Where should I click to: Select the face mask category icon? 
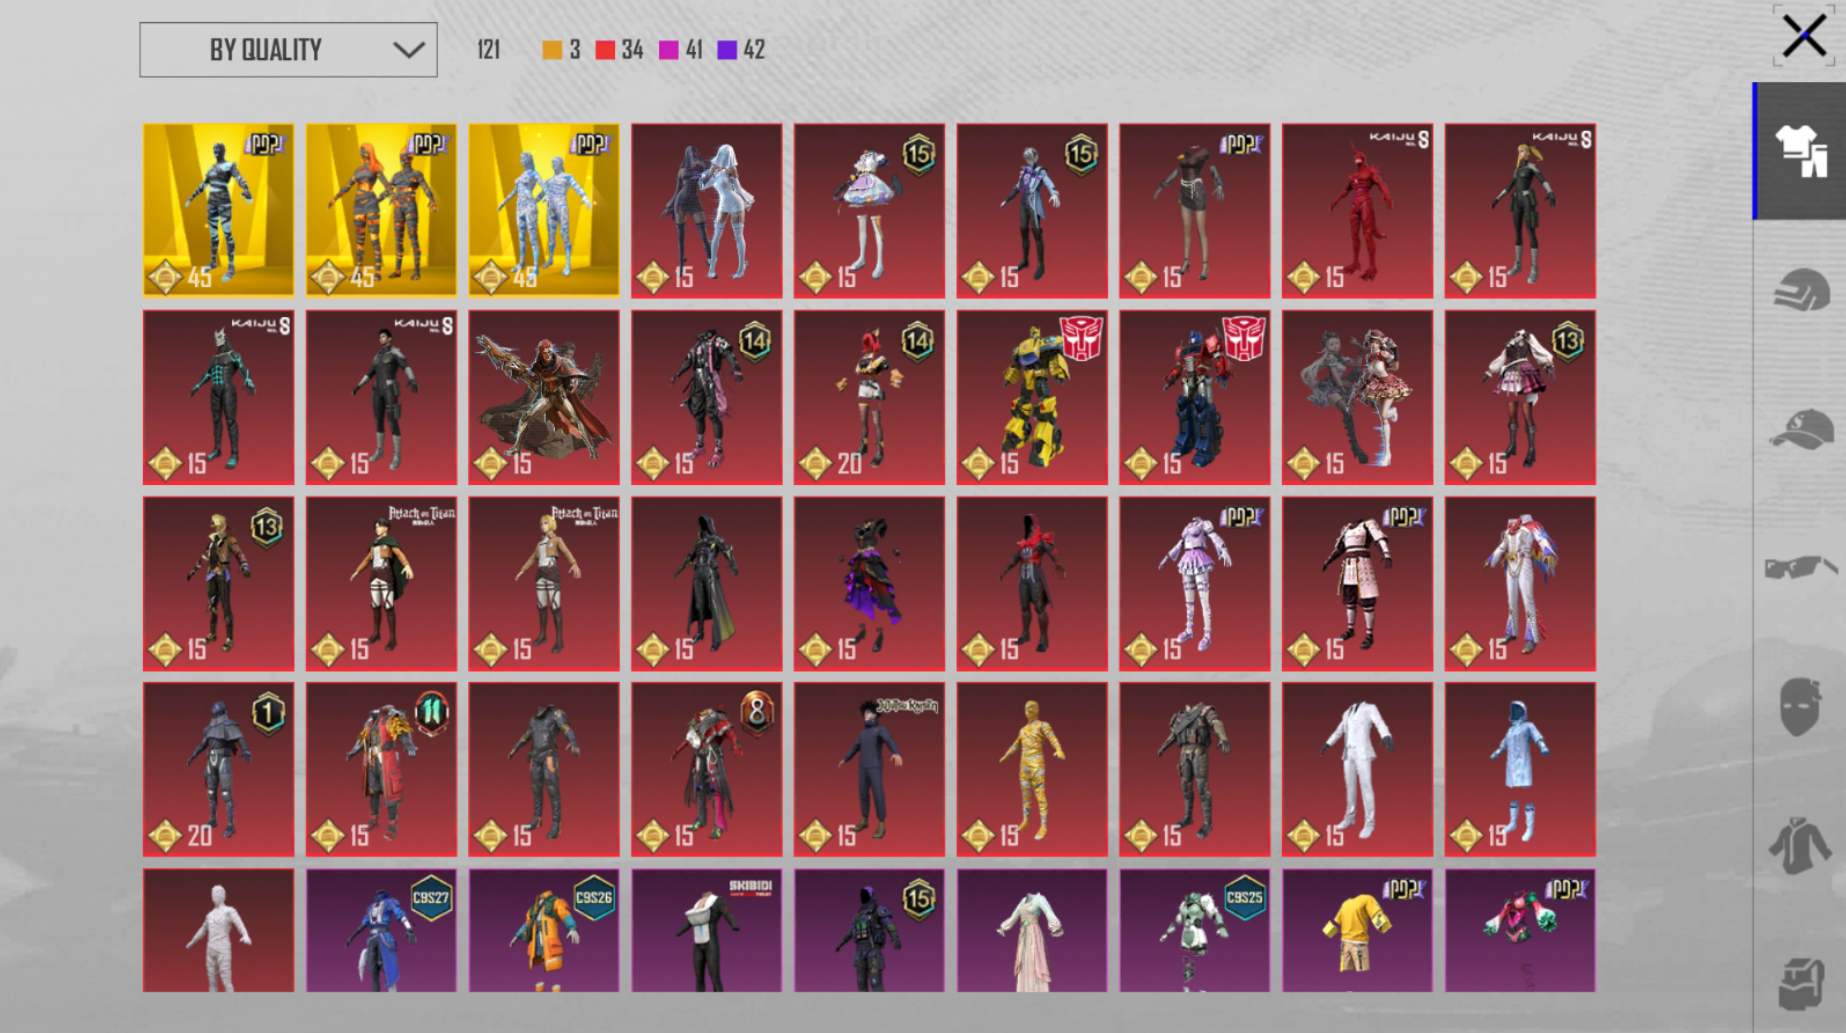point(1800,707)
